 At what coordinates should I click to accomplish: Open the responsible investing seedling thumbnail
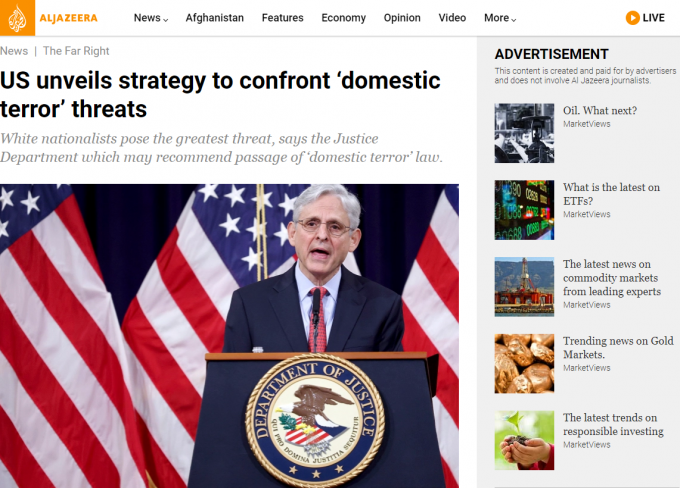coord(524,440)
